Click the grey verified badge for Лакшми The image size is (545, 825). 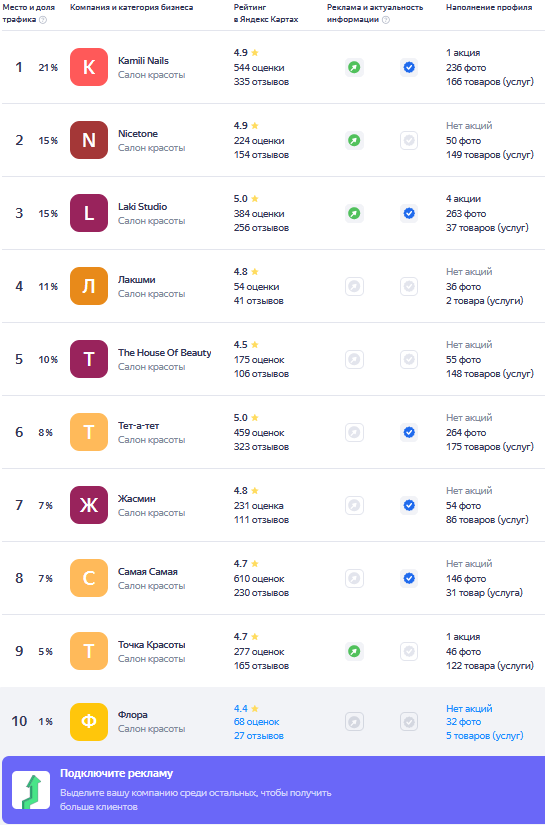click(x=409, y=287)
